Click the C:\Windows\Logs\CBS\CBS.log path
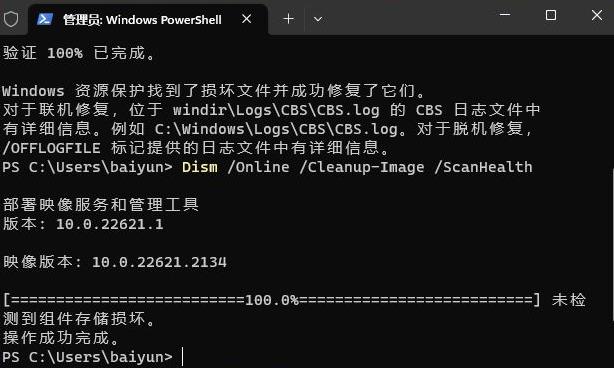This screenshot has width=614, height=368. [276, 129]
